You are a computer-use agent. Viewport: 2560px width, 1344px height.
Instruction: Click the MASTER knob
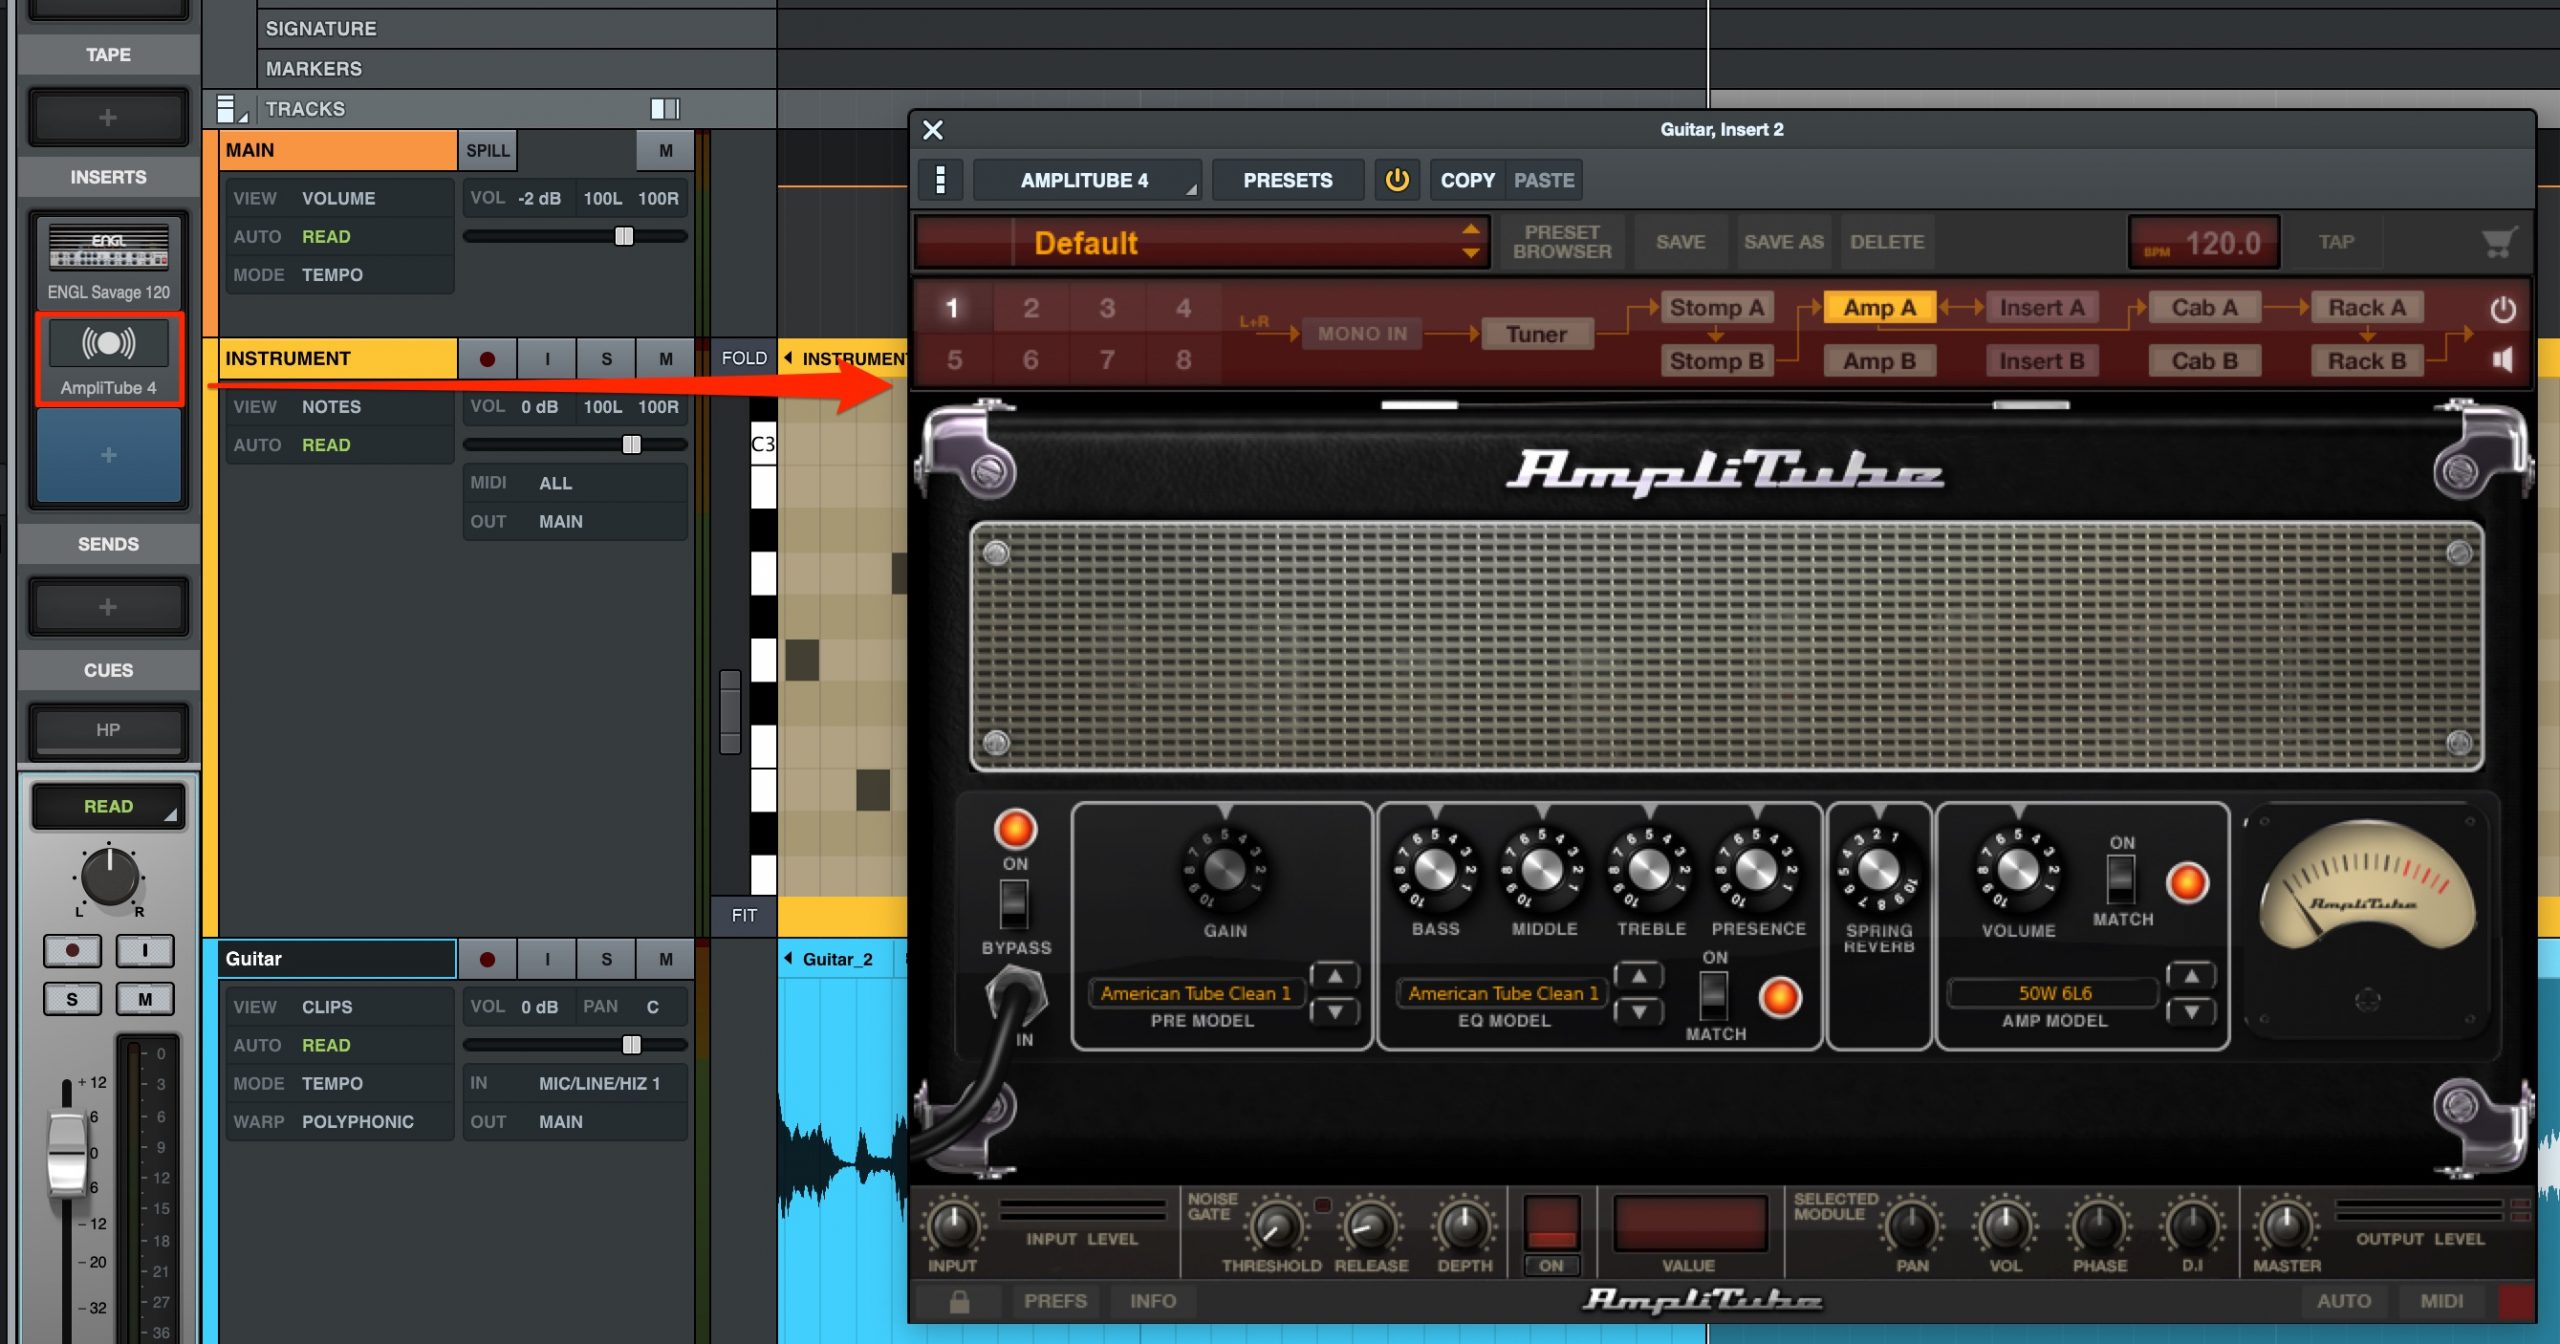(2286, 1226)
